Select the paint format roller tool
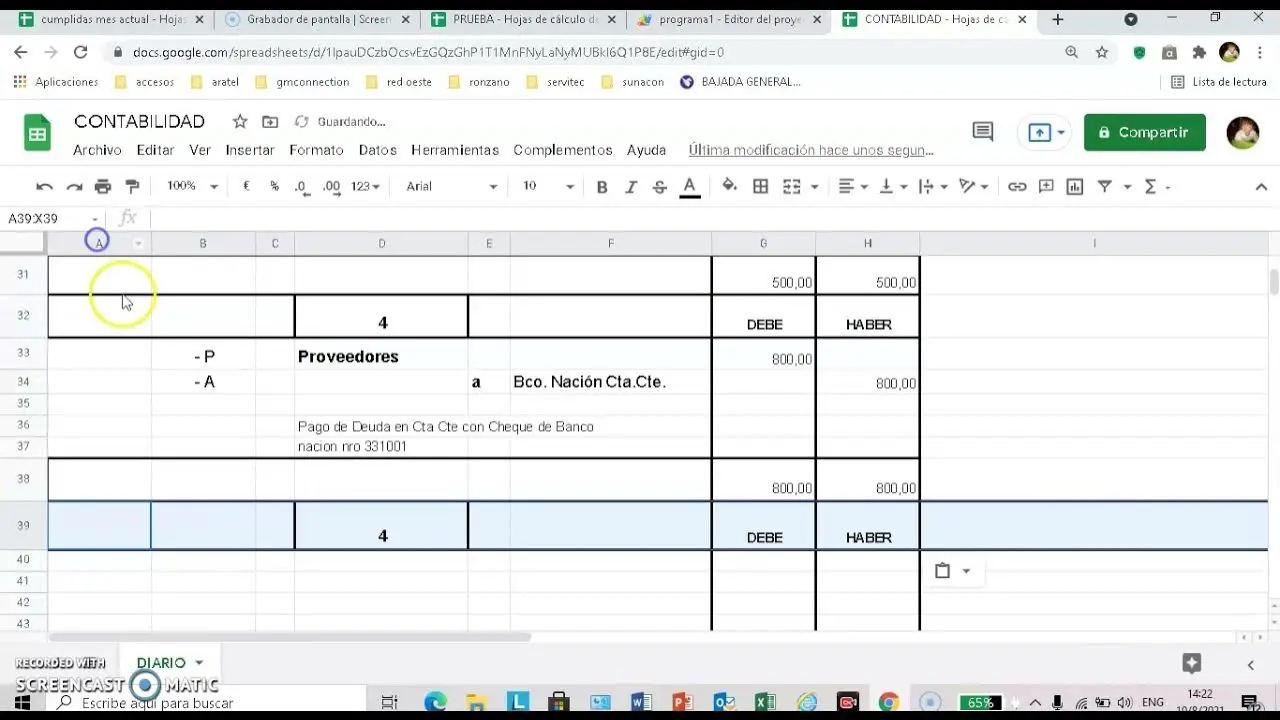The image size is (1280, 720). [x=132, y=187]
